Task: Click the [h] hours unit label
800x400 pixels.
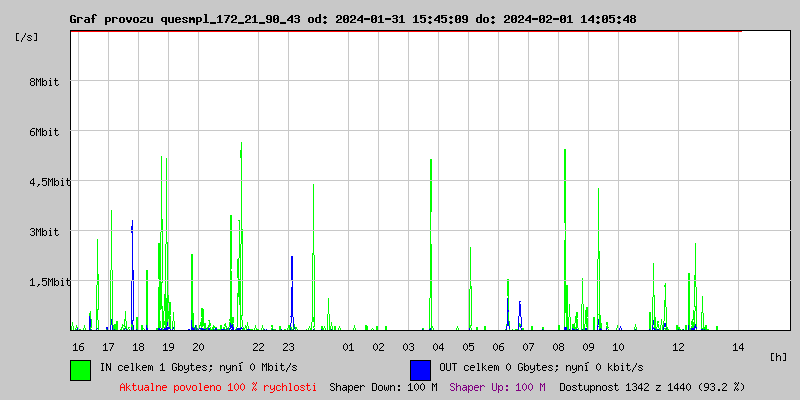Action: (778, 356)
